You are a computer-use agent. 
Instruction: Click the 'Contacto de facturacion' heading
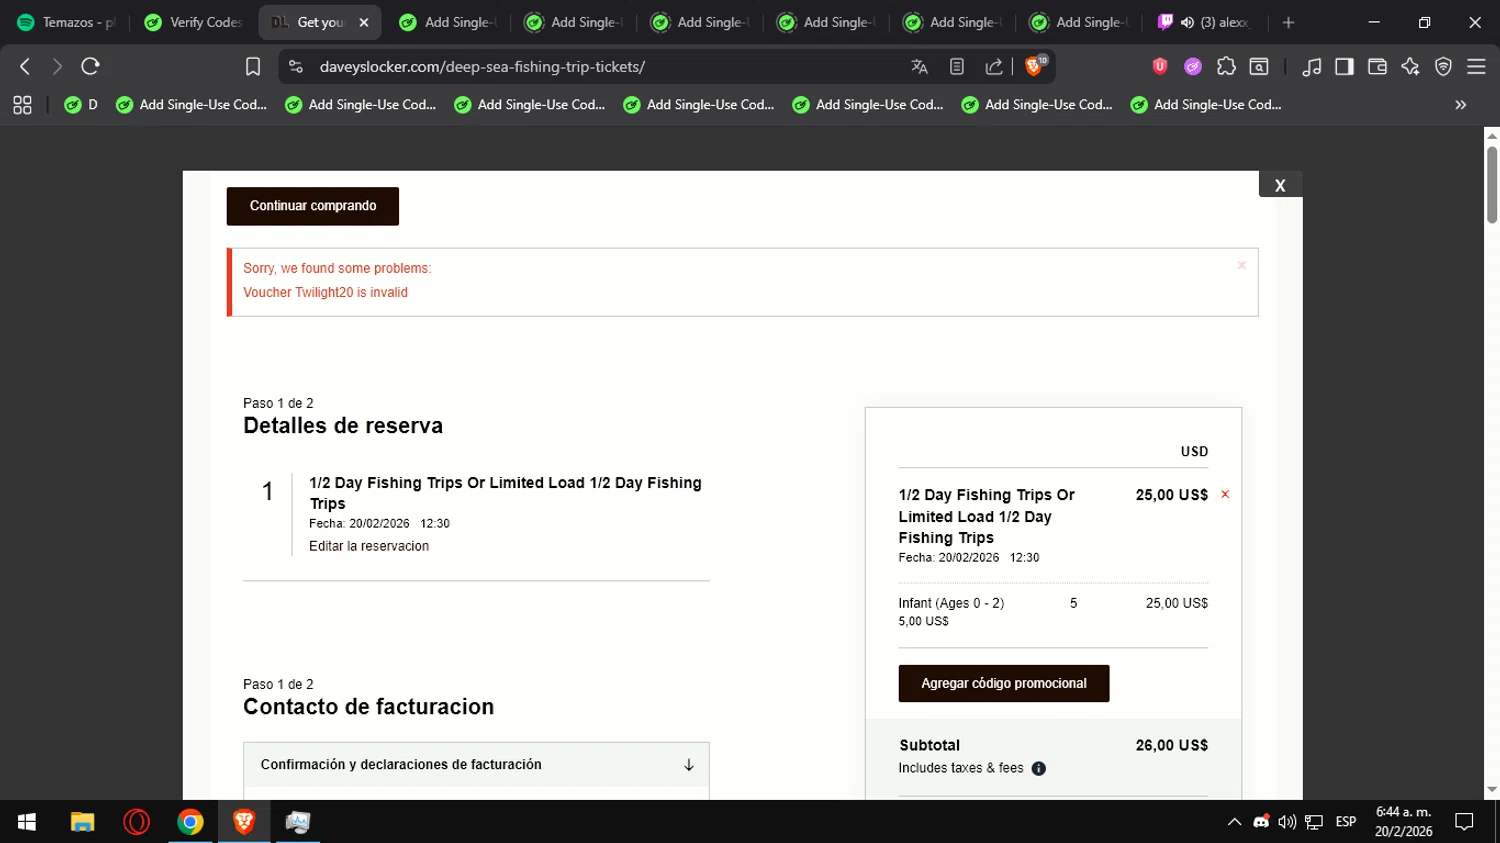click(368, 706)
